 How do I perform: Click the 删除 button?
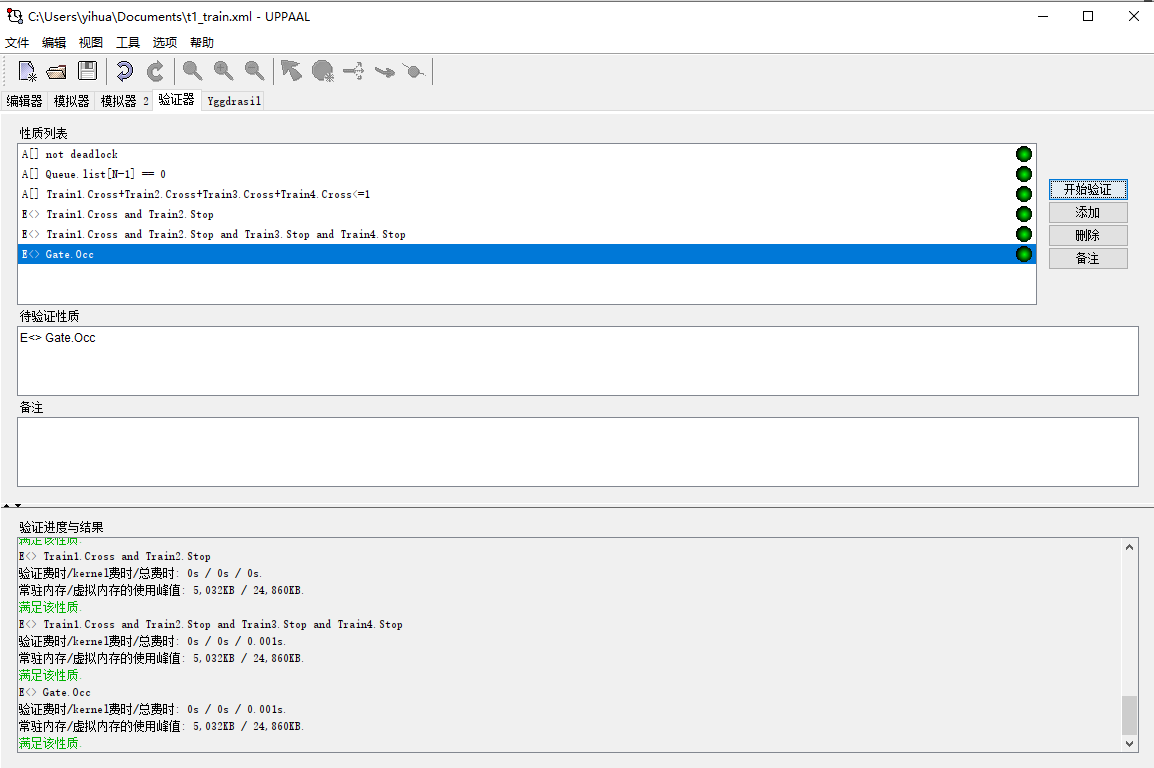1088,235
